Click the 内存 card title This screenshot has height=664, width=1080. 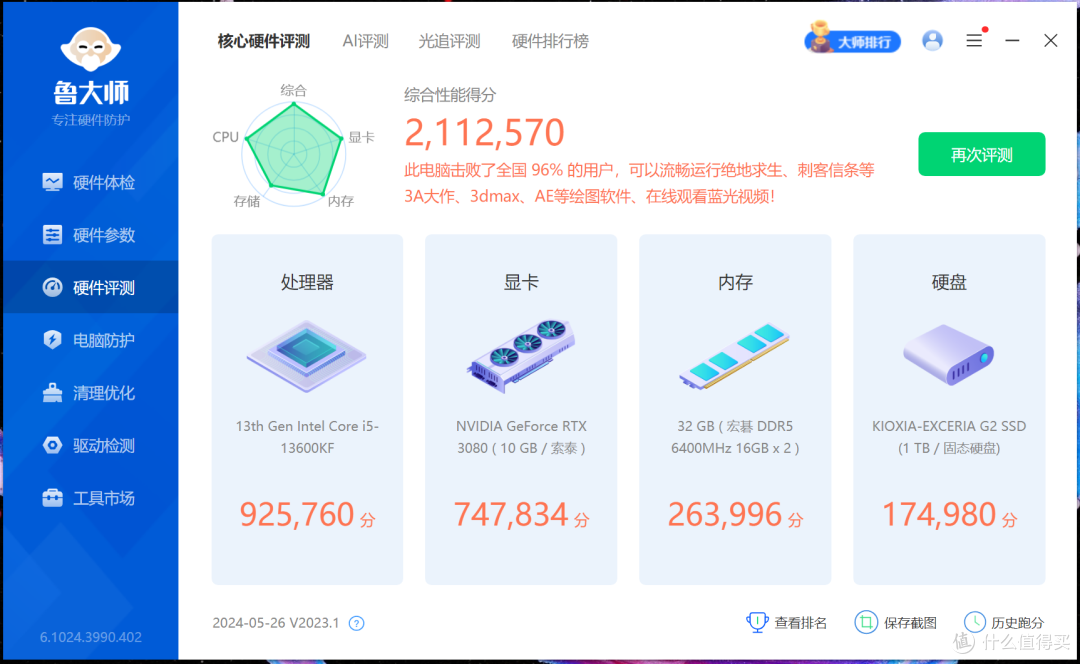(735, 282)
